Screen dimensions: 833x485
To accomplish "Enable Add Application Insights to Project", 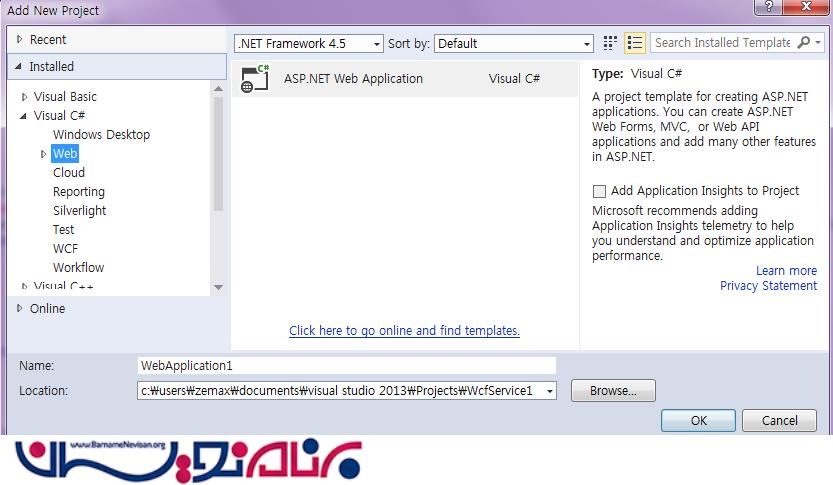I will click(x=599, y=191).
